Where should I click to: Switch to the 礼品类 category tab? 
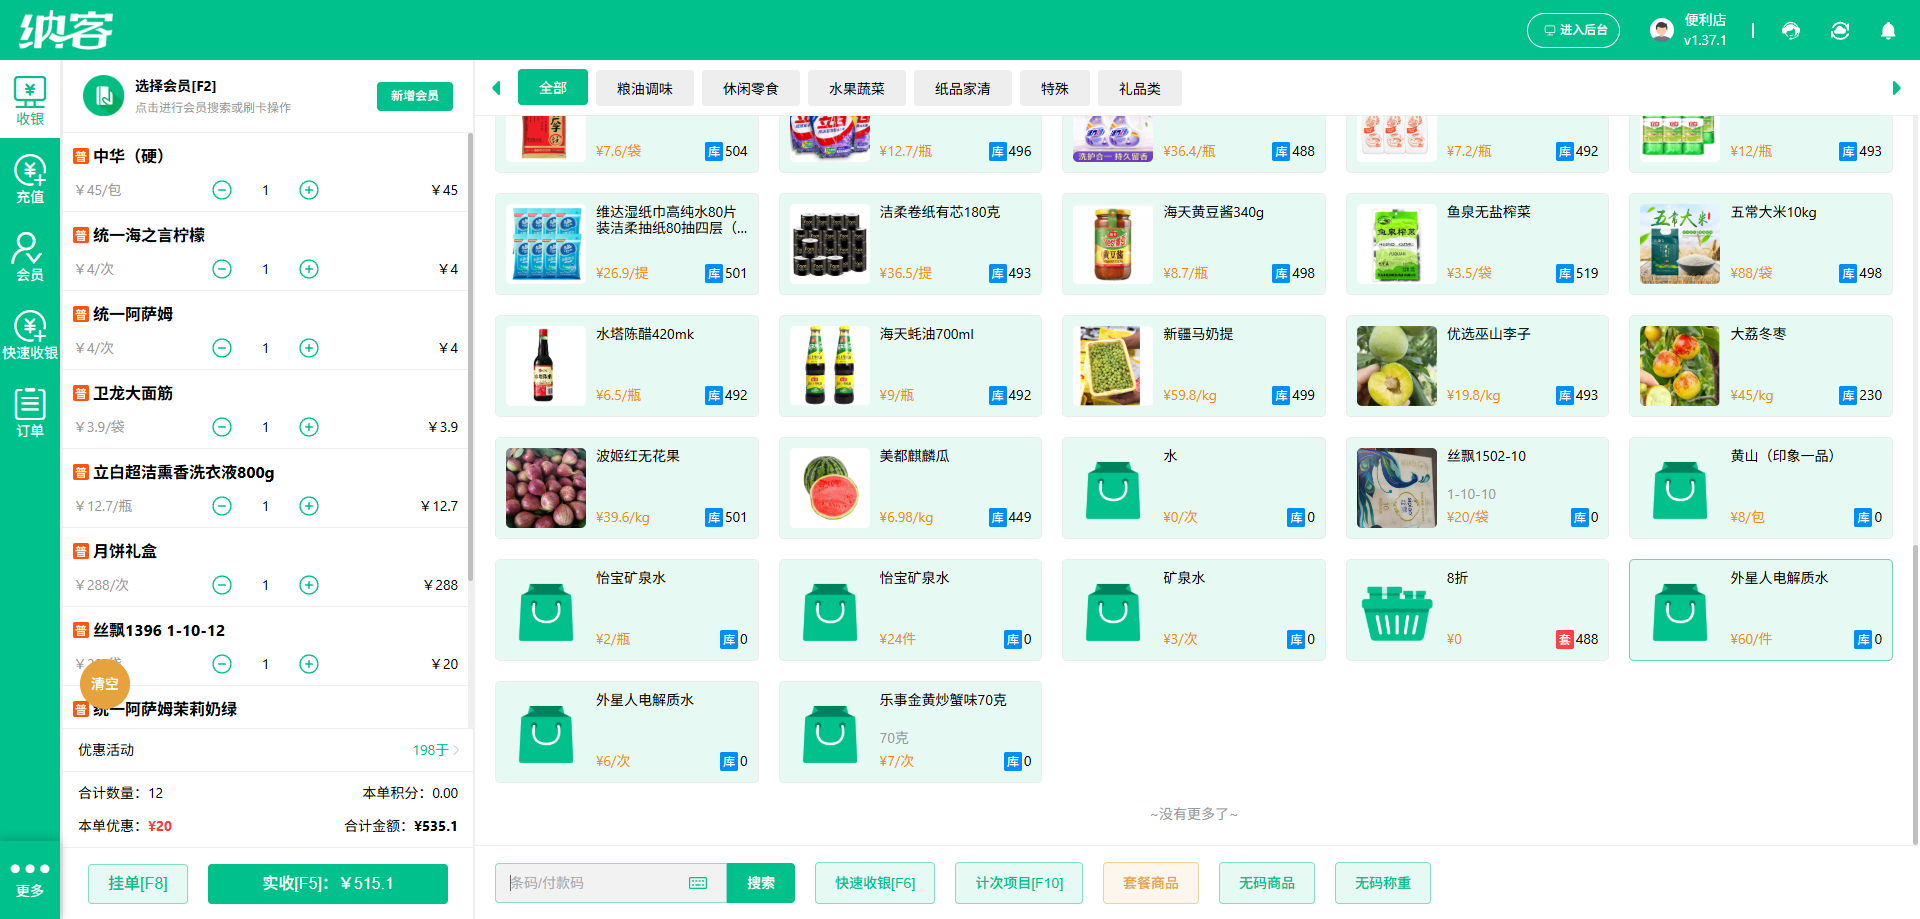[1140, 88]
